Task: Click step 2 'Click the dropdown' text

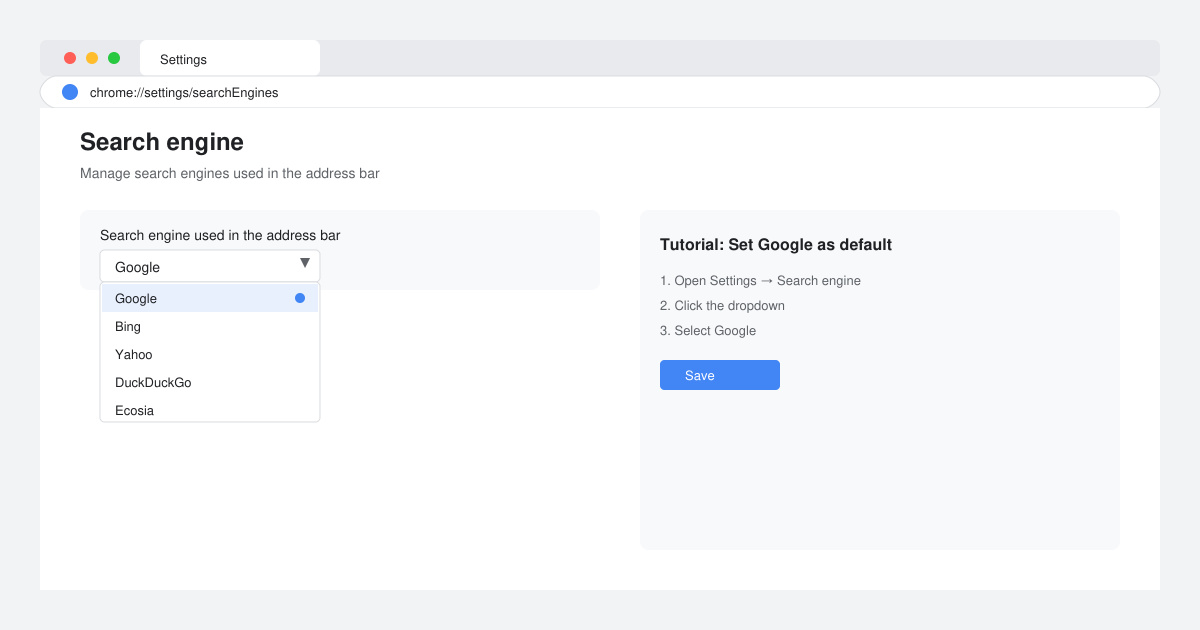Action: pos(722,305)
